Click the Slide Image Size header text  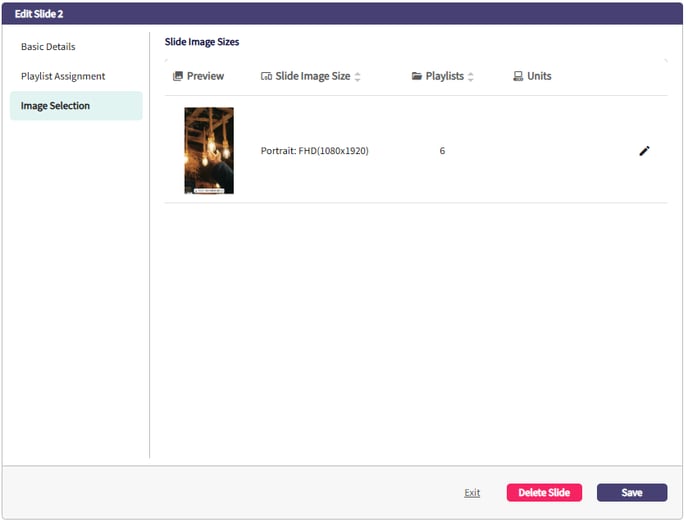[x=315, y=77]
